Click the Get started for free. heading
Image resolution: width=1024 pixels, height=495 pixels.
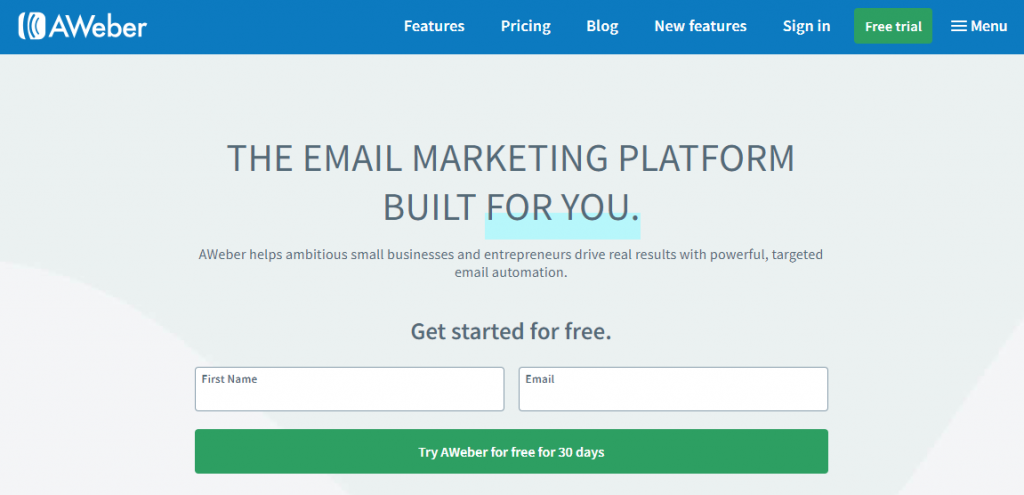[511, 331]
